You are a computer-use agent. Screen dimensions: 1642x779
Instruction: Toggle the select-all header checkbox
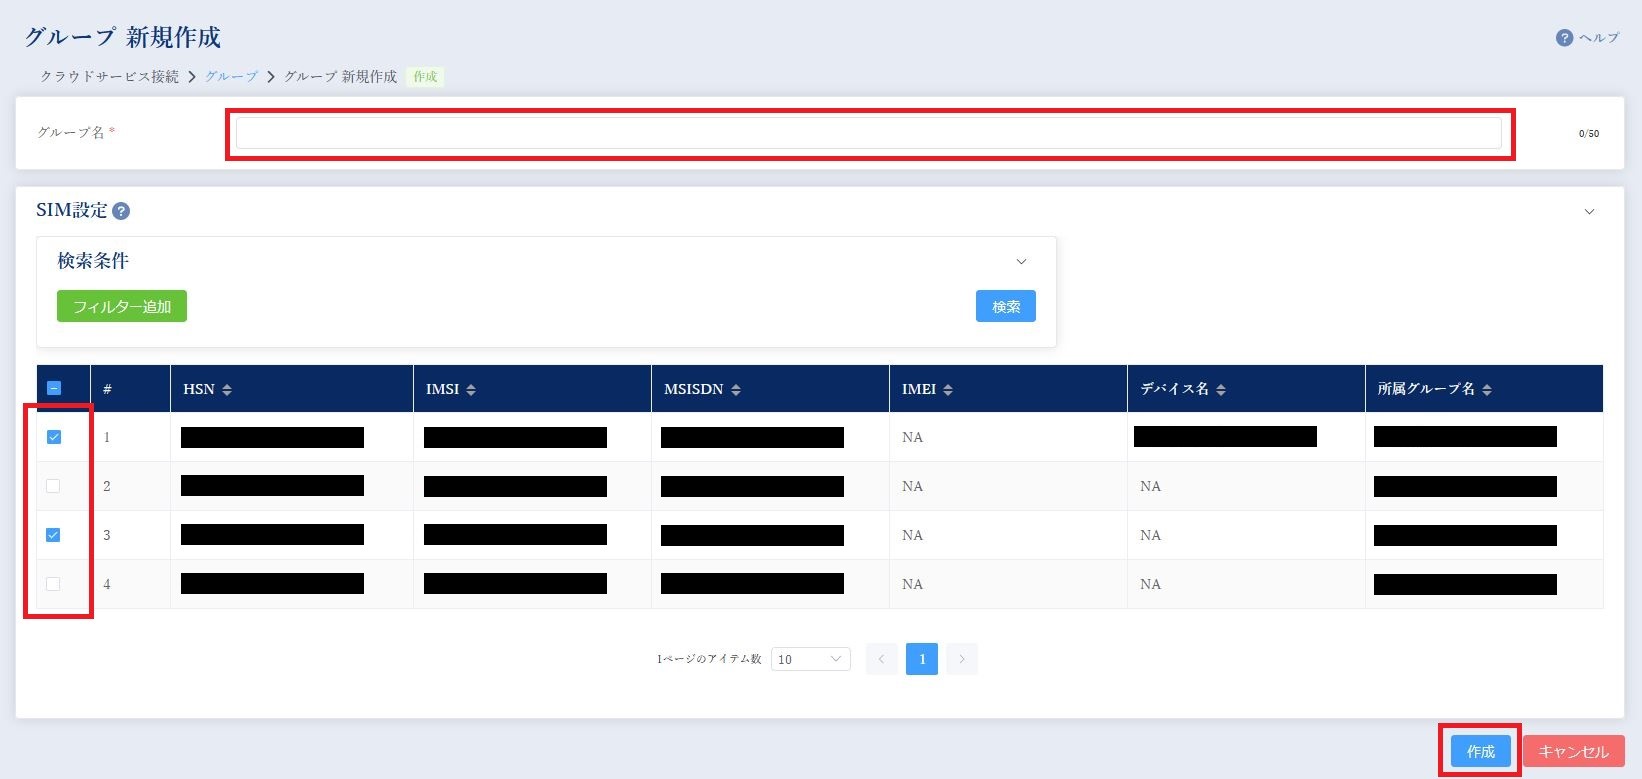54,388
